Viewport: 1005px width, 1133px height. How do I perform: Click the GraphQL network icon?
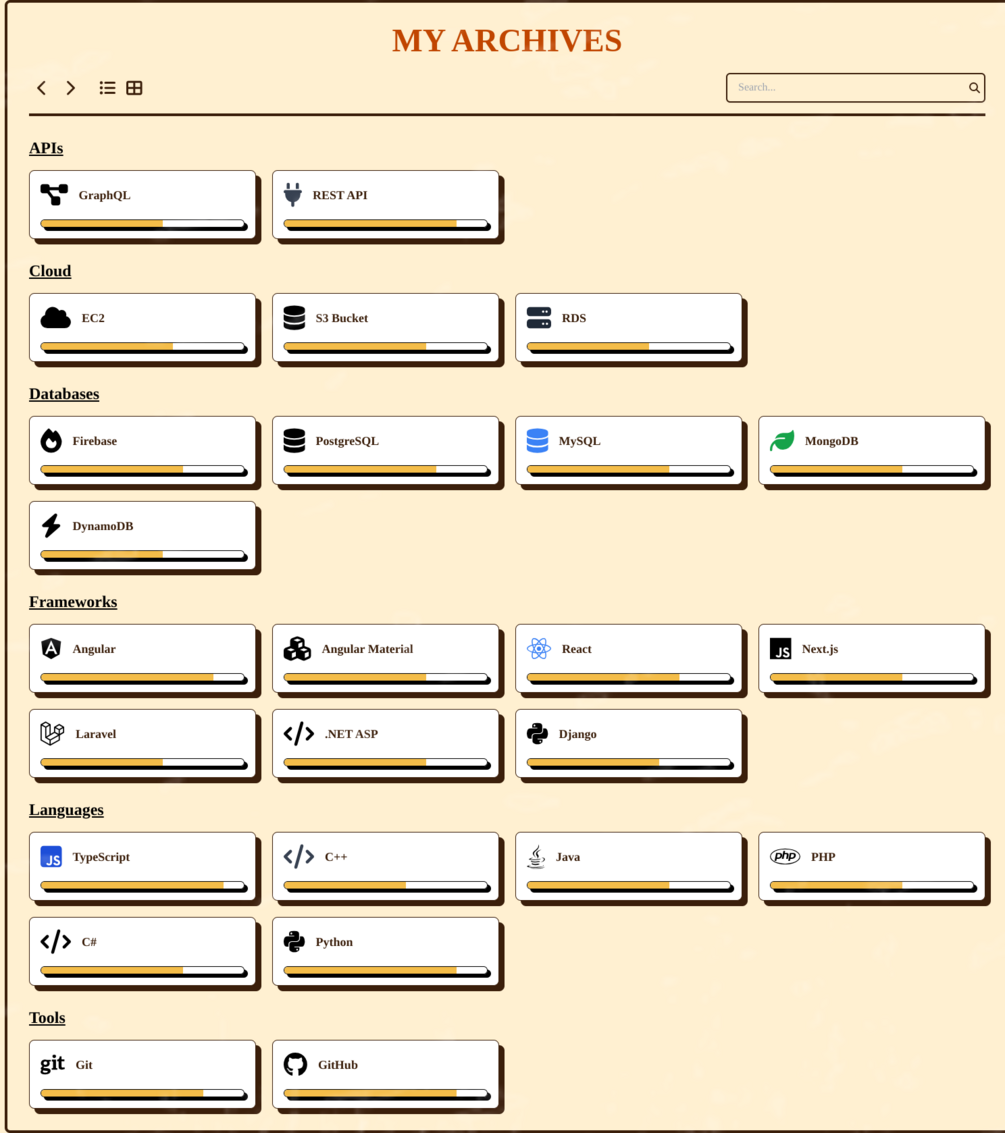[x=54, y=195]
